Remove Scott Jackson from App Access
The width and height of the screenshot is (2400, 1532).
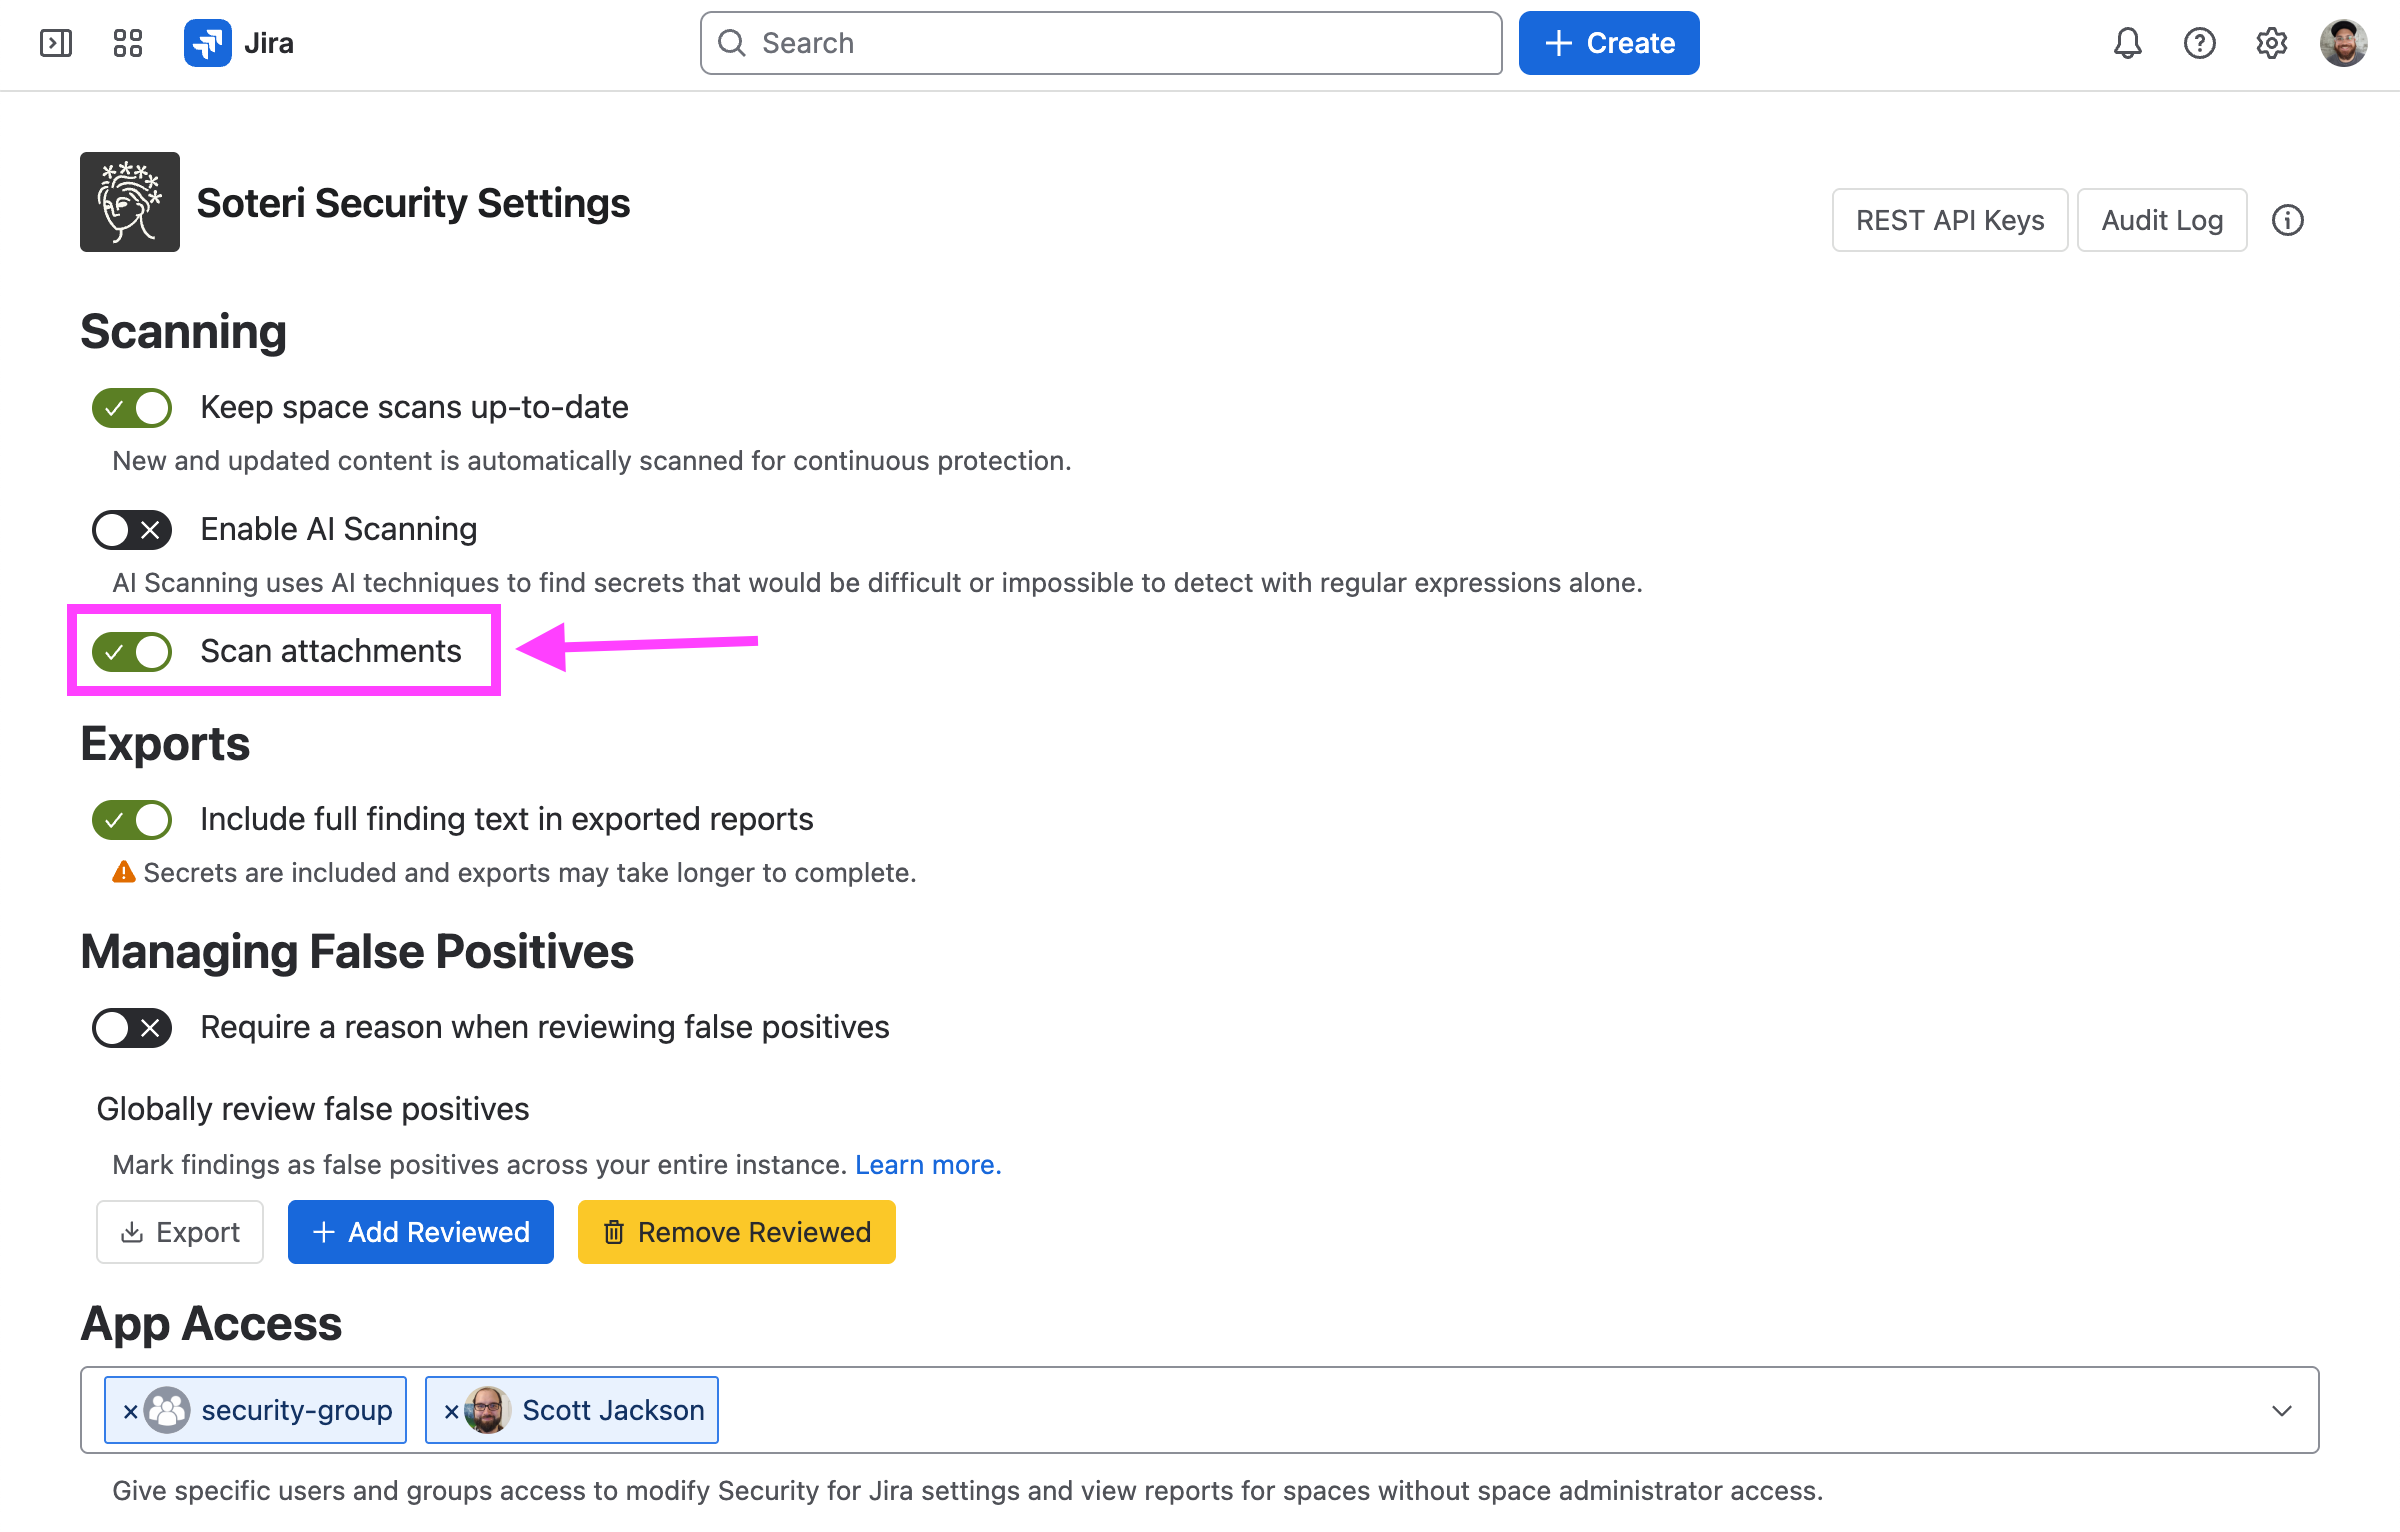click(x=451, y=1411)
